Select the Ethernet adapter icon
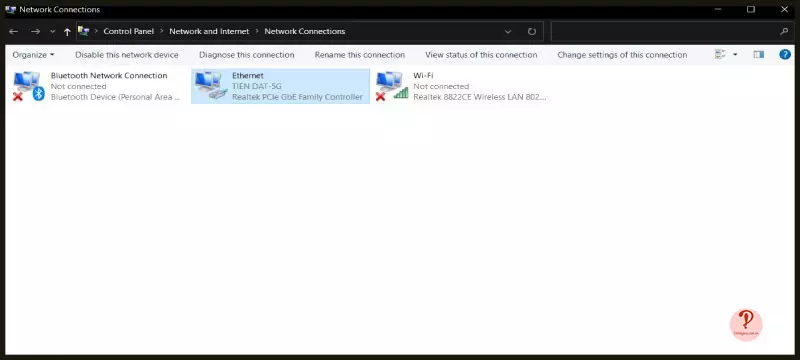800x360 pixels. pyautogui.click(x=211, y=86)
